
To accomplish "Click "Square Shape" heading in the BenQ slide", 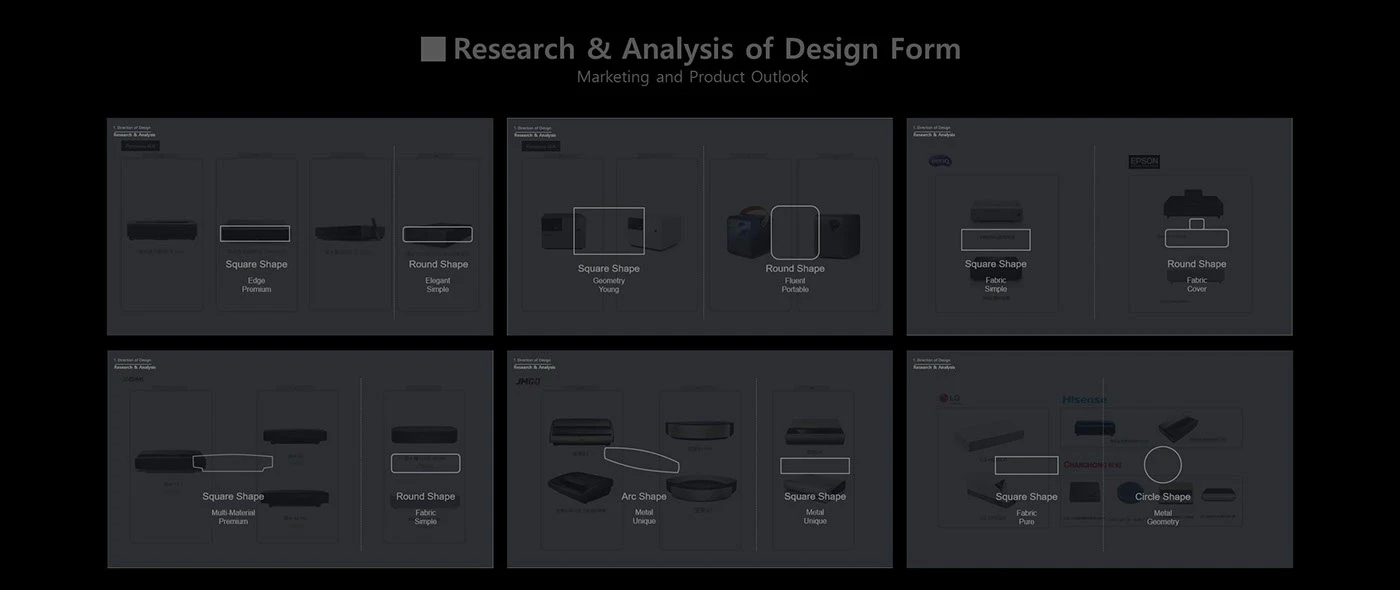I will [x=996, y=264].
